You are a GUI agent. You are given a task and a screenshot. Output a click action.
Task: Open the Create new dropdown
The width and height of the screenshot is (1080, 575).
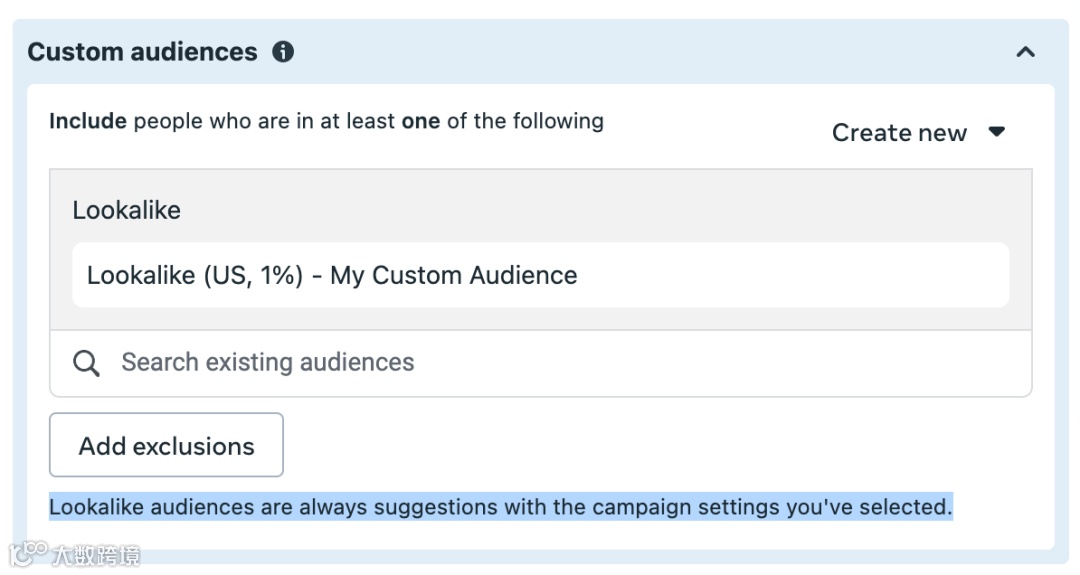[899, 133]
